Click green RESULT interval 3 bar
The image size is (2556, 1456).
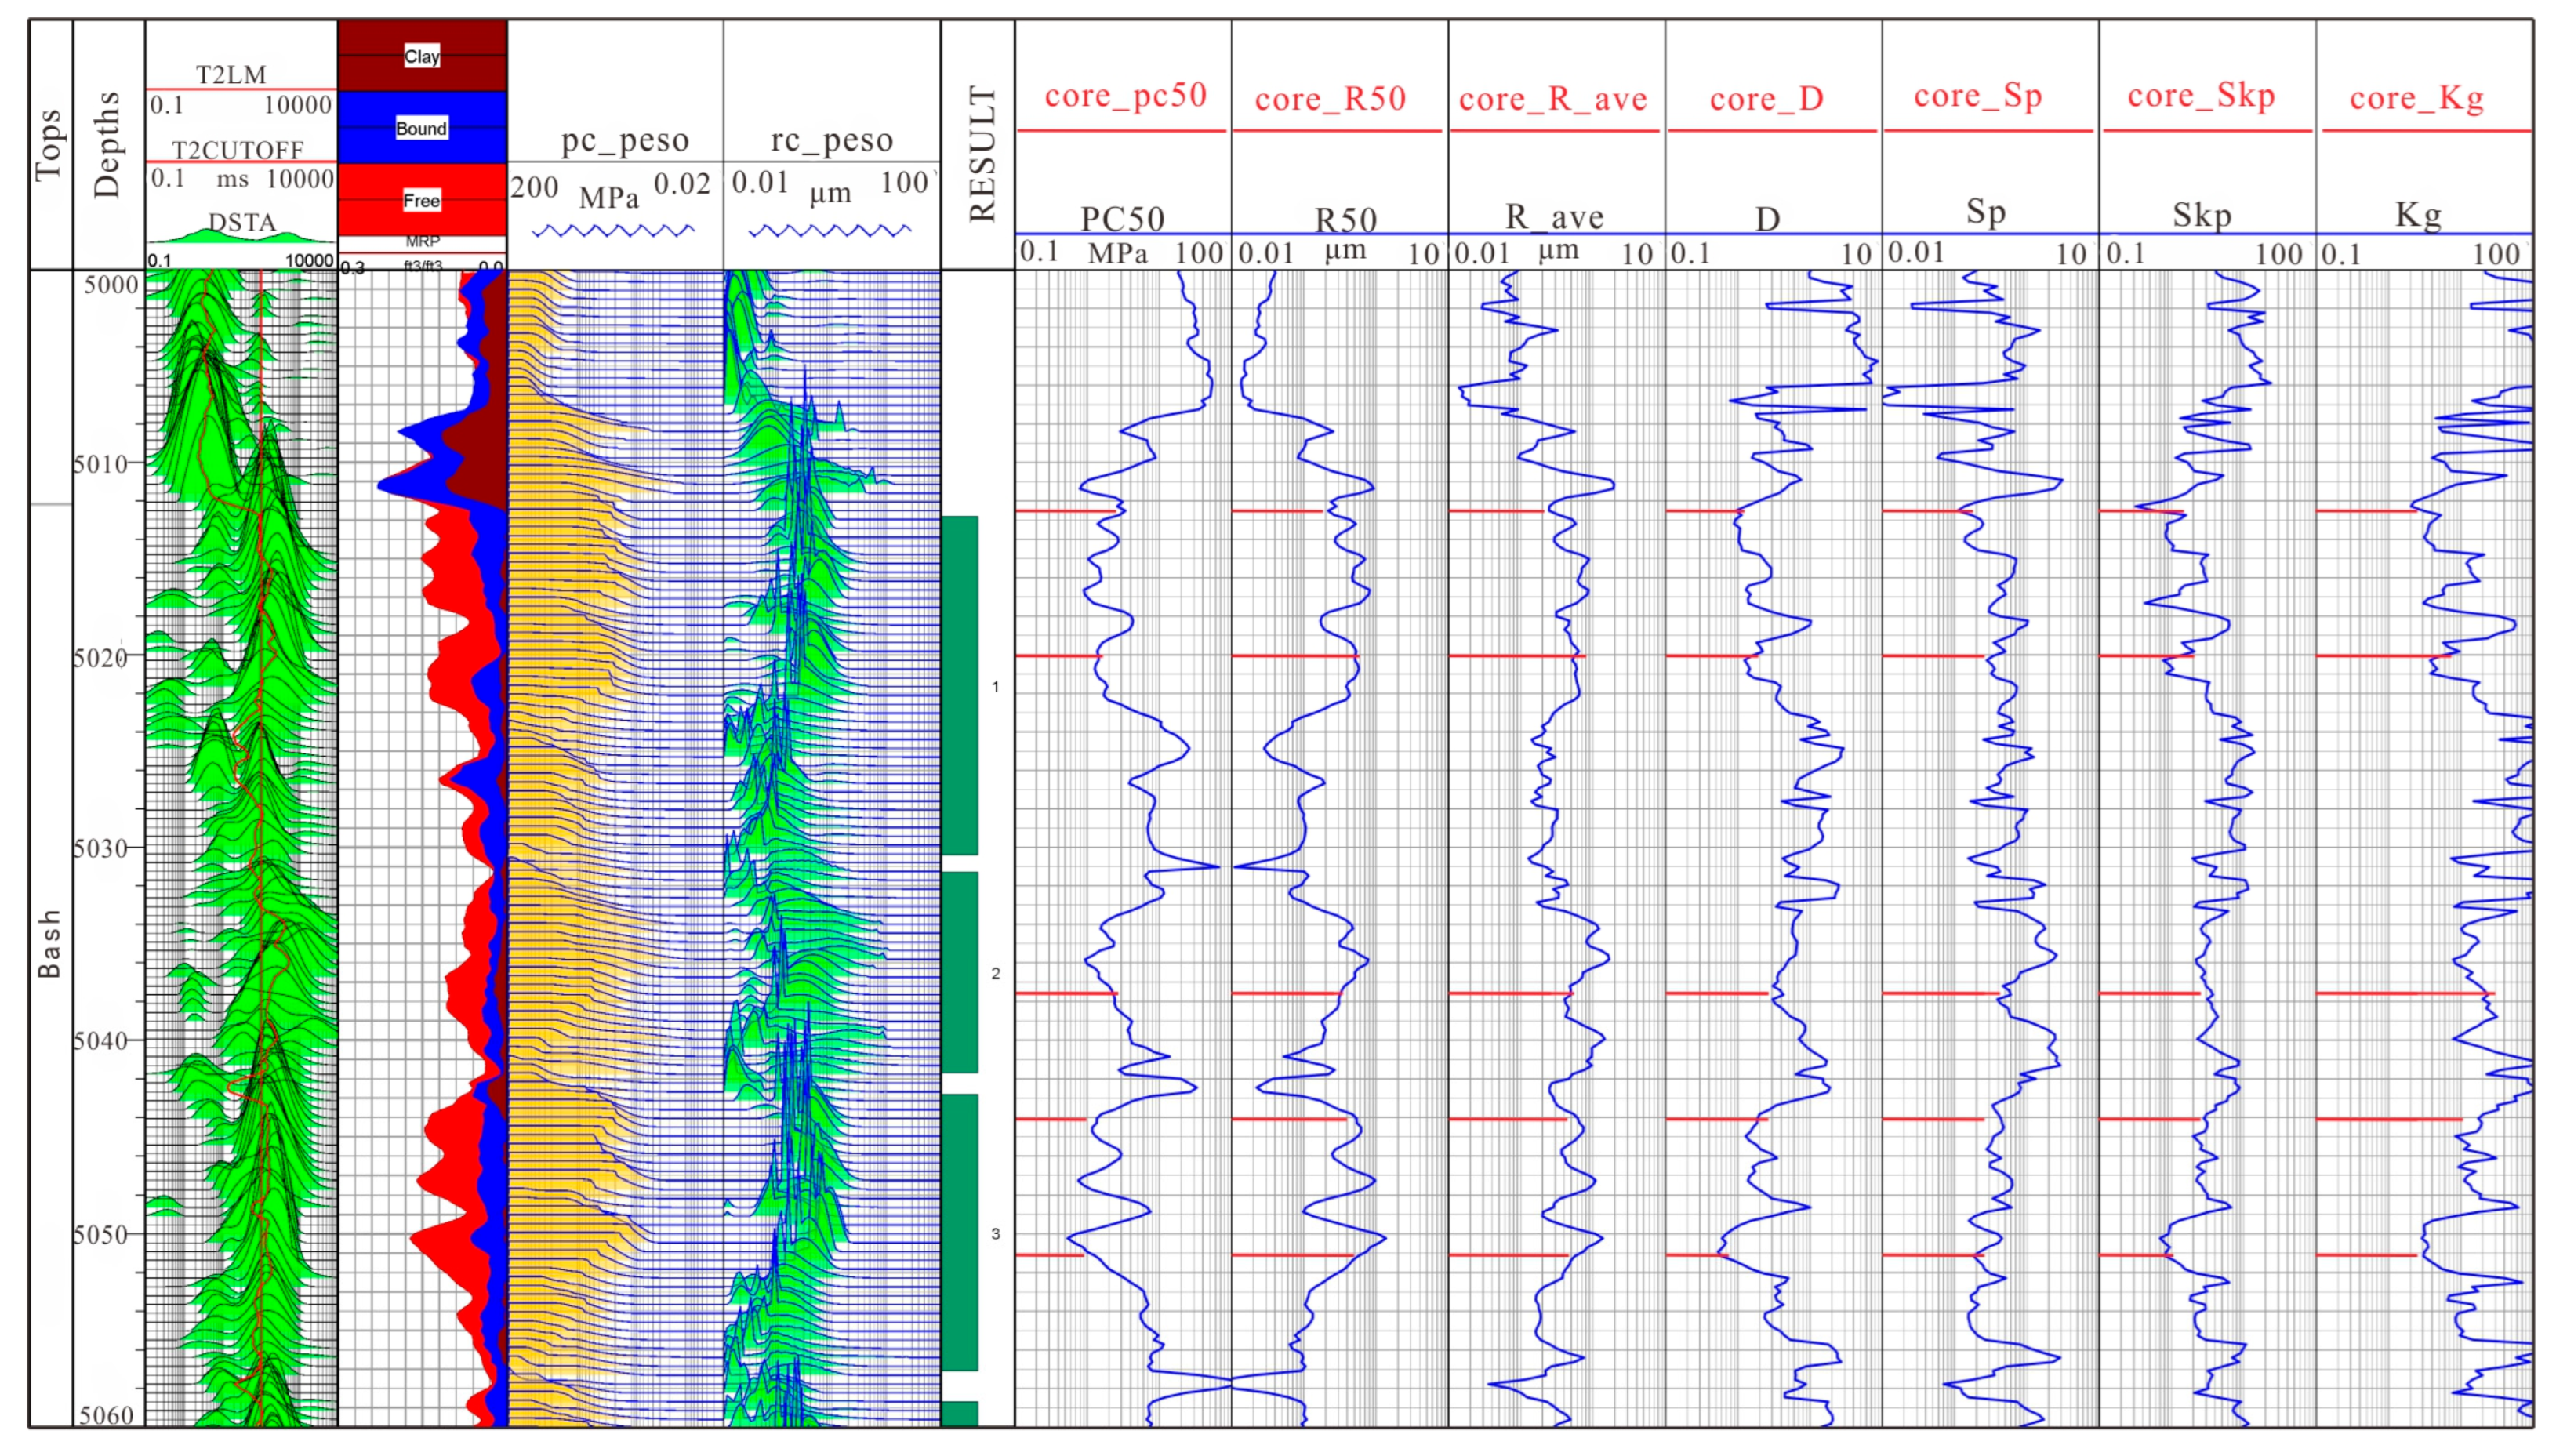(960, 1232)
